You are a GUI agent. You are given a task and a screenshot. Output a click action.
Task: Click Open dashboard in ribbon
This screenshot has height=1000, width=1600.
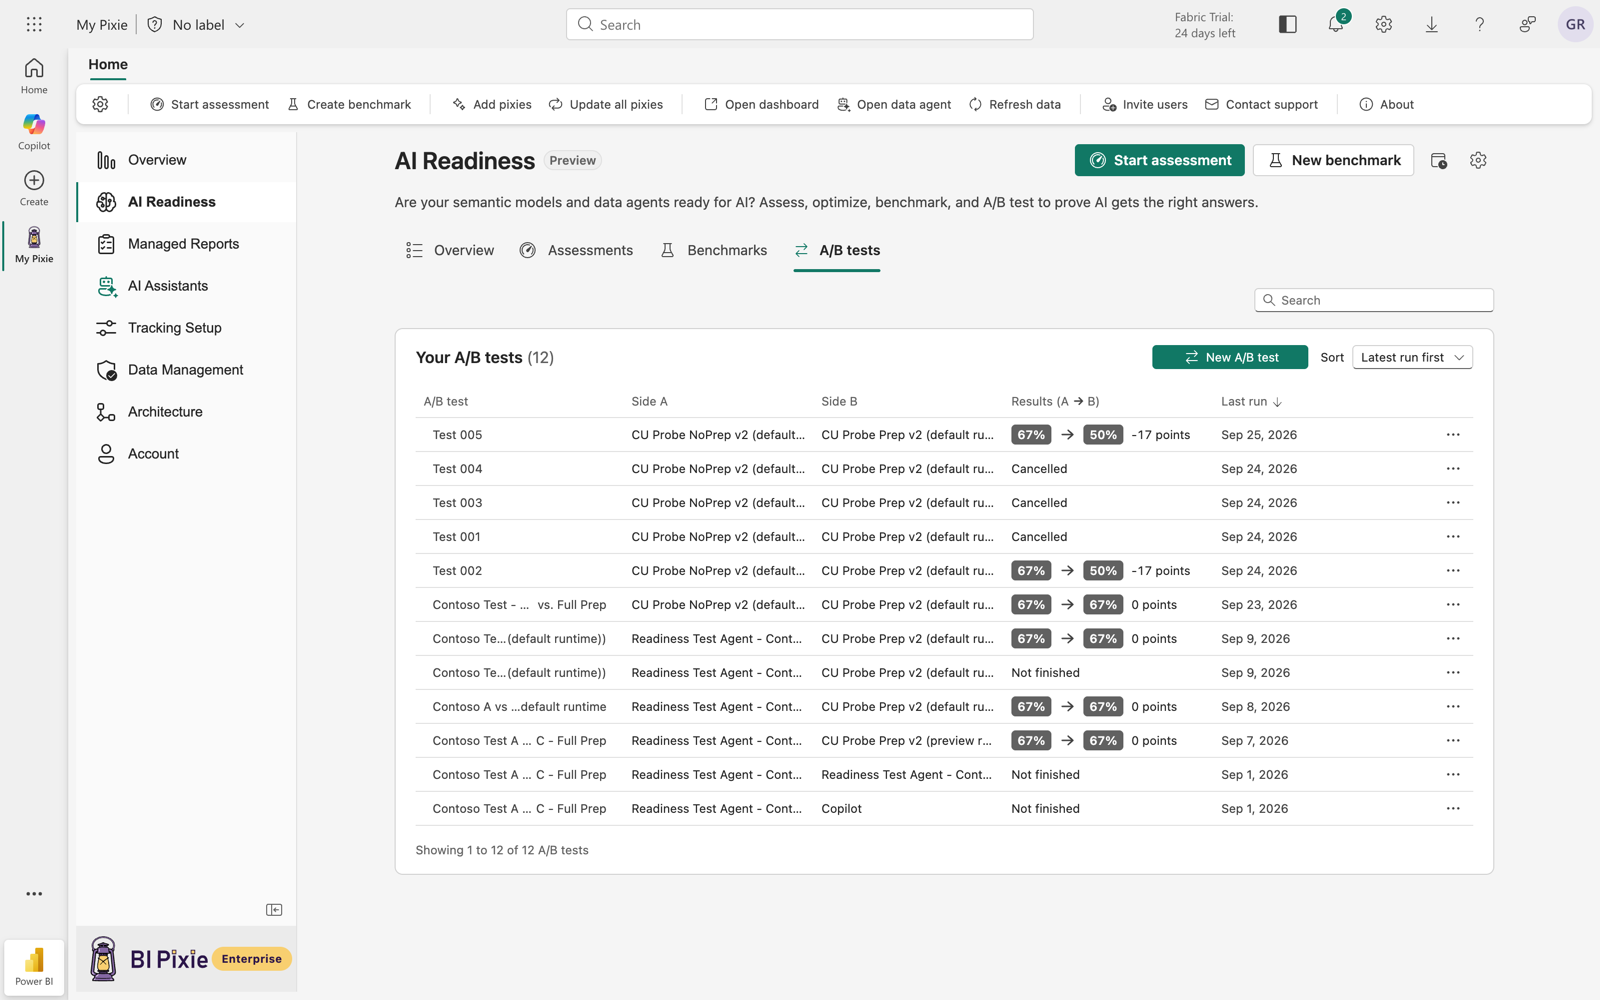coord(761,104)
